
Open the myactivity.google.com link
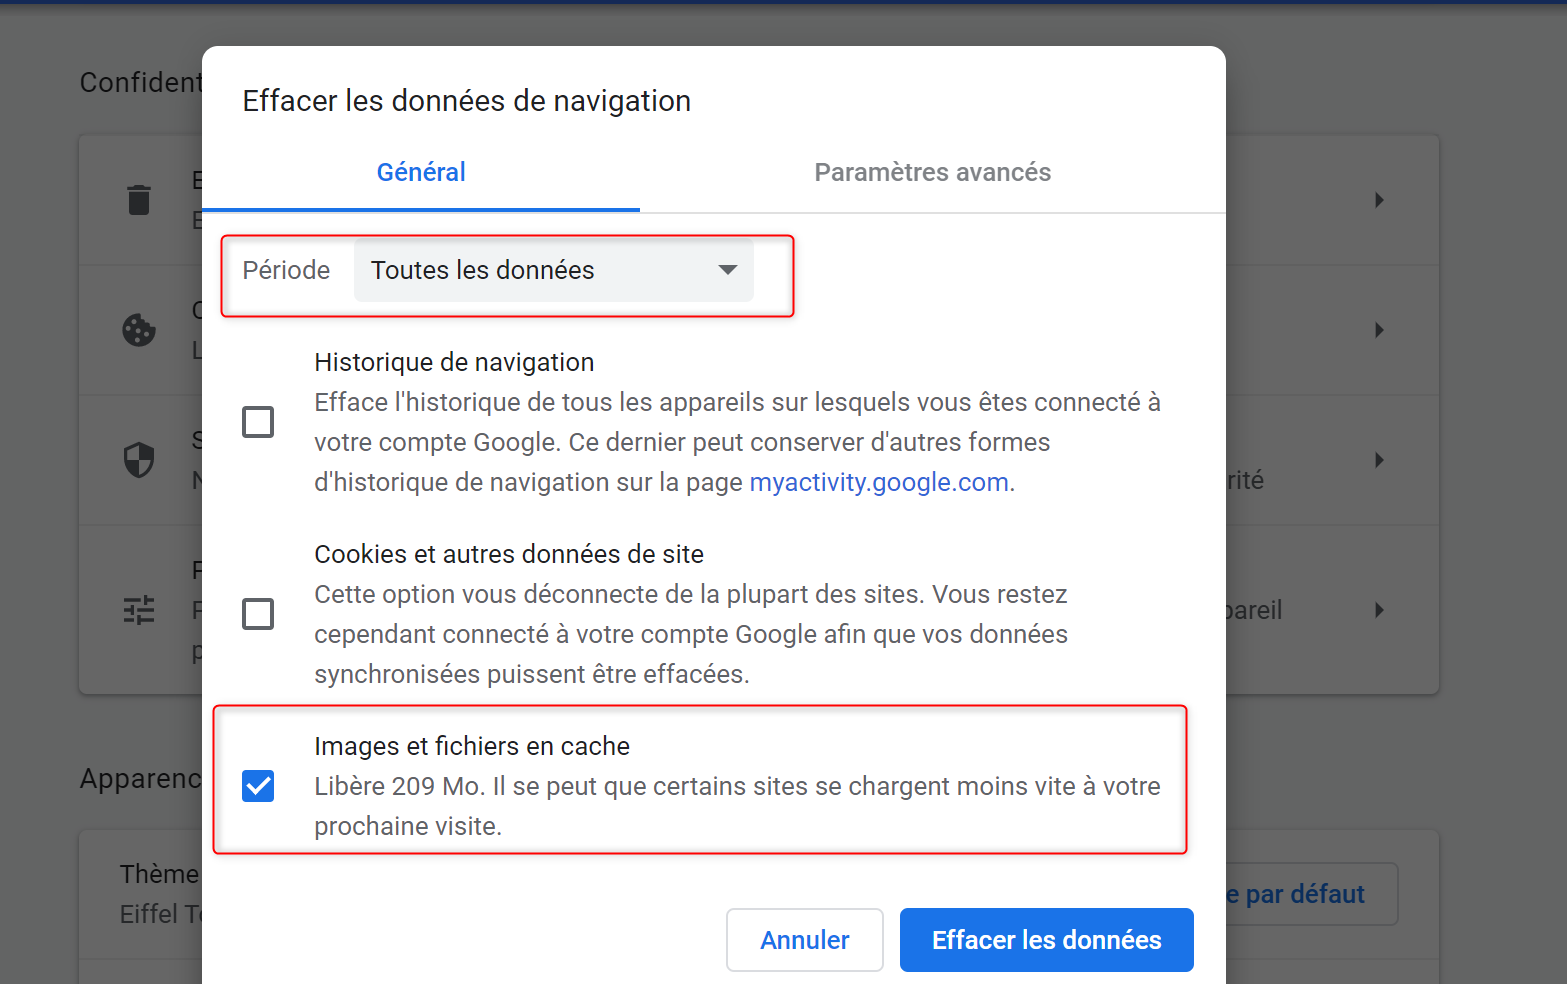(x=878, y=482)
